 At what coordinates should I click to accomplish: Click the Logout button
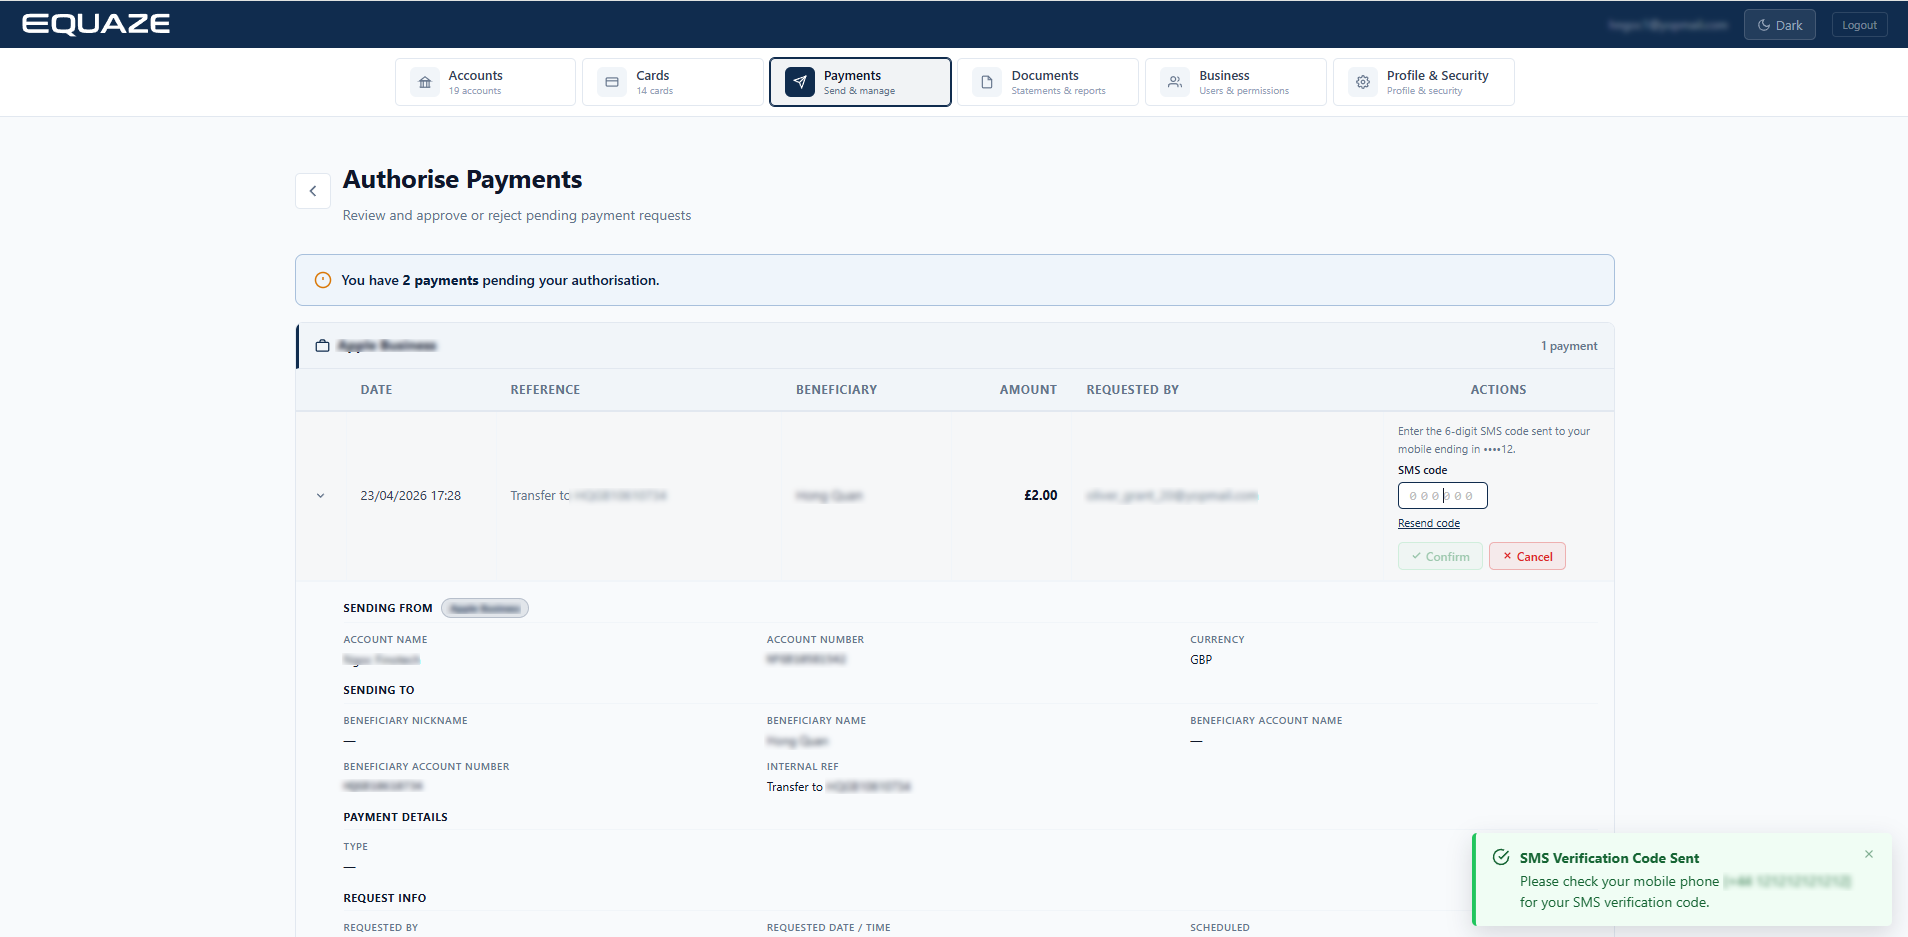pyautogui.click(x=1860, y=25)
